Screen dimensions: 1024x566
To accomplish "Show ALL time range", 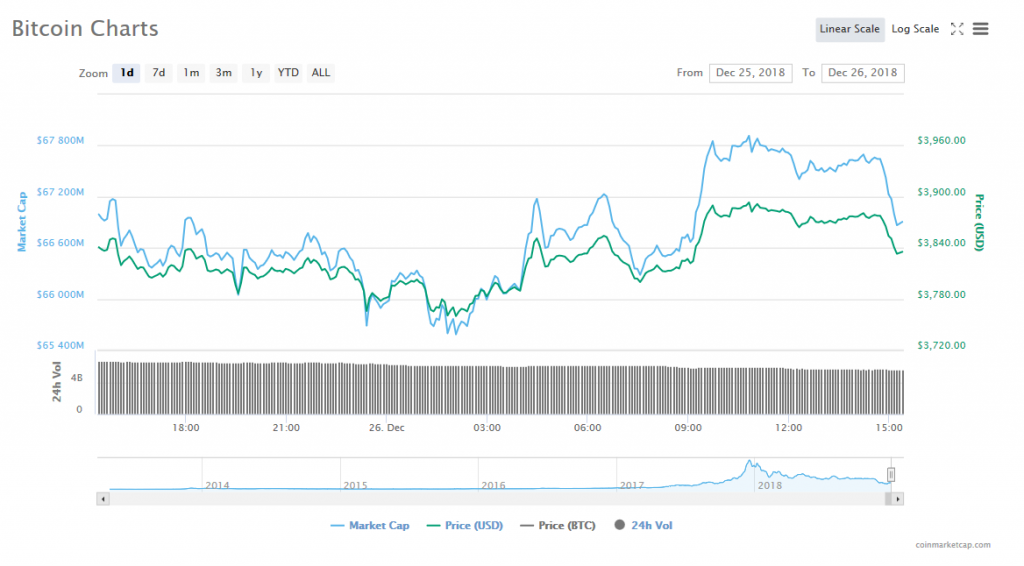I will 321,73.
